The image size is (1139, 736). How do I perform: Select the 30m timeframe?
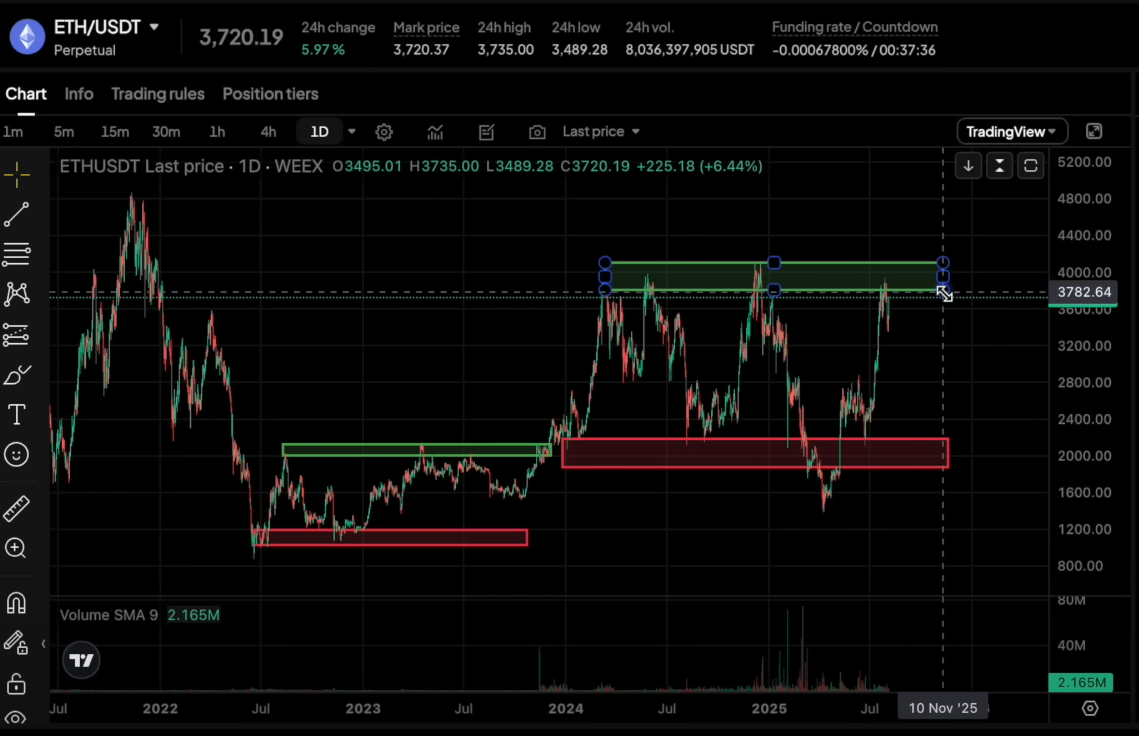[x=166, y=132]
